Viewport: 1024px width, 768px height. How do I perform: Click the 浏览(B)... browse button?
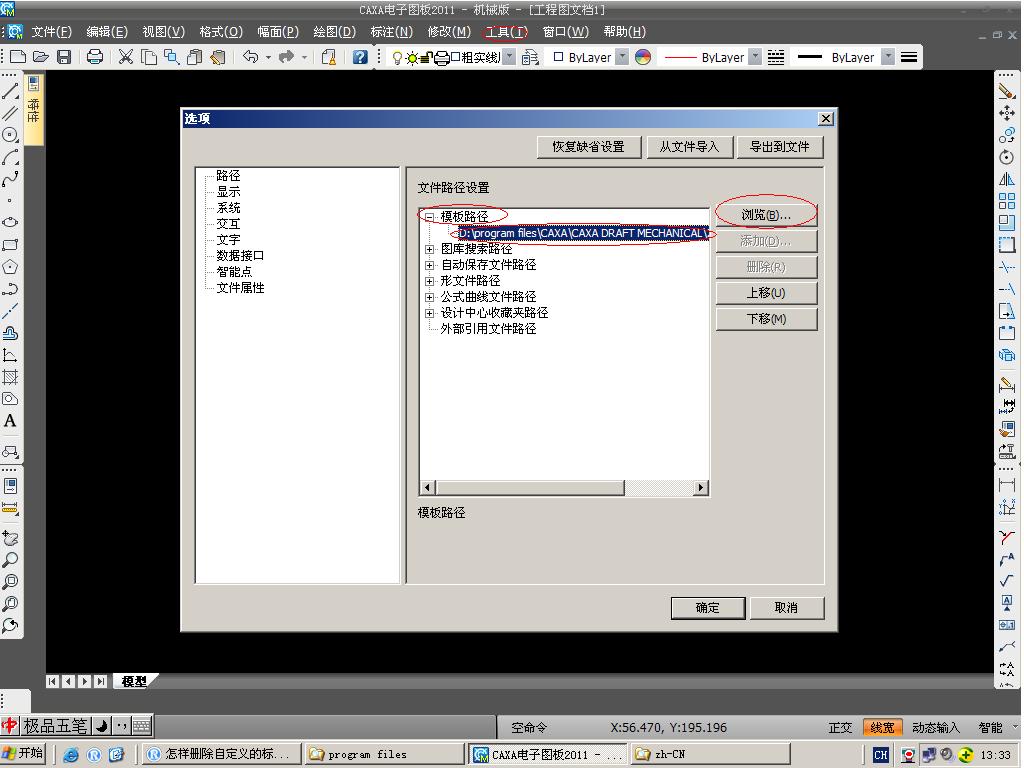coord(766,215)
